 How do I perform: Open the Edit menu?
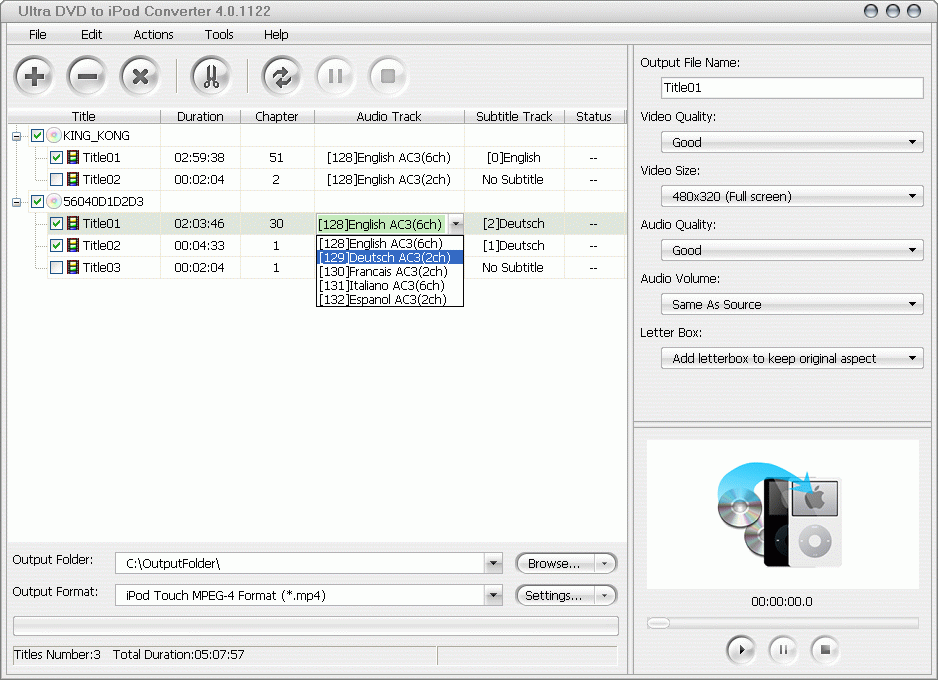92,35
